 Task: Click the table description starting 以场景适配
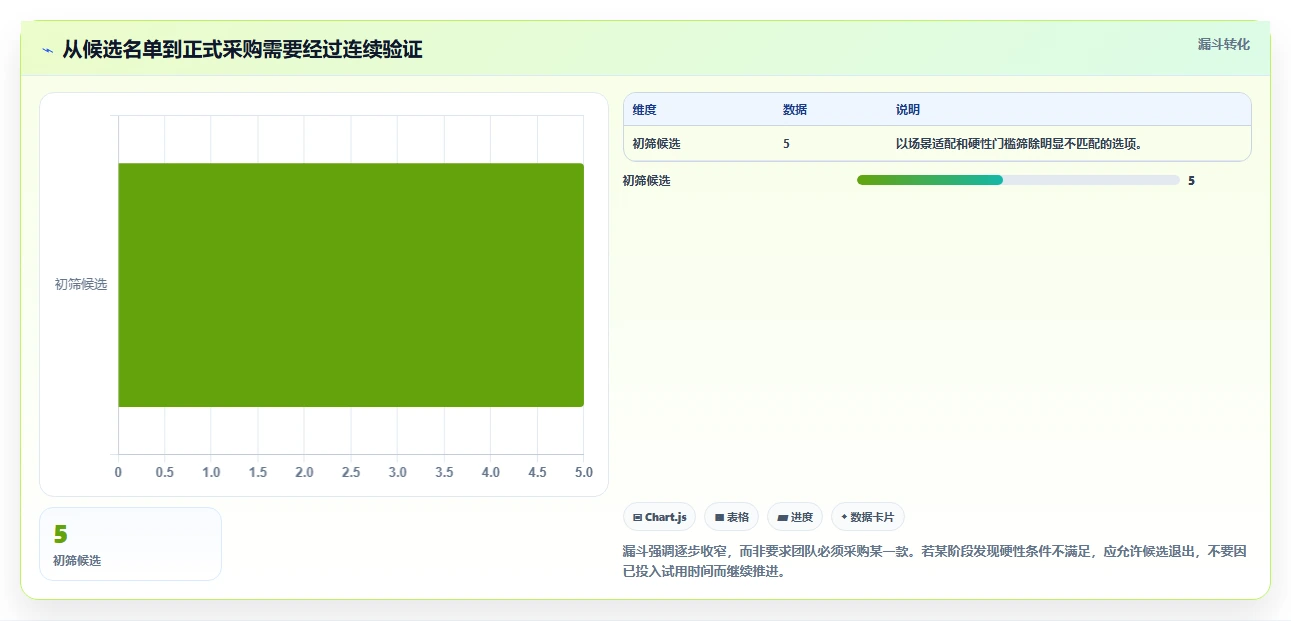(1019, 144)
